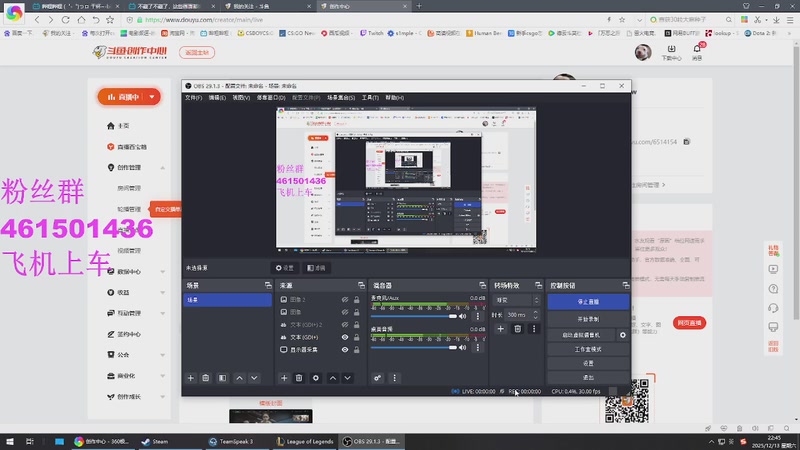Viewport: 800px width, 450px height.
Task: Show the hidden 图像 source
Action: click(x=345, y=312)
